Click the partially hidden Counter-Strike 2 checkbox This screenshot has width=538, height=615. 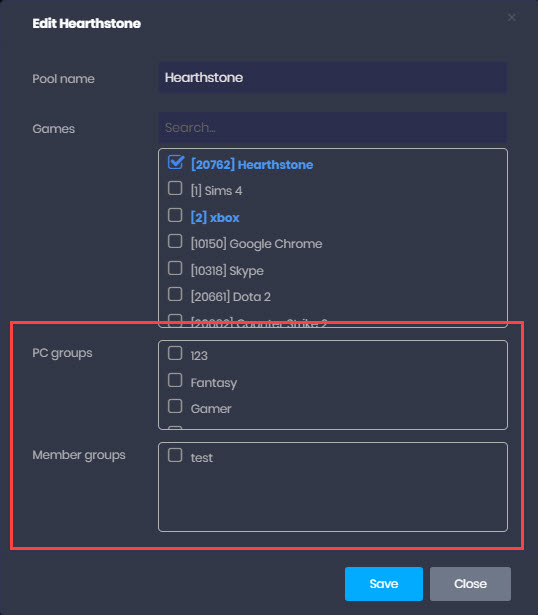point(175,320)
